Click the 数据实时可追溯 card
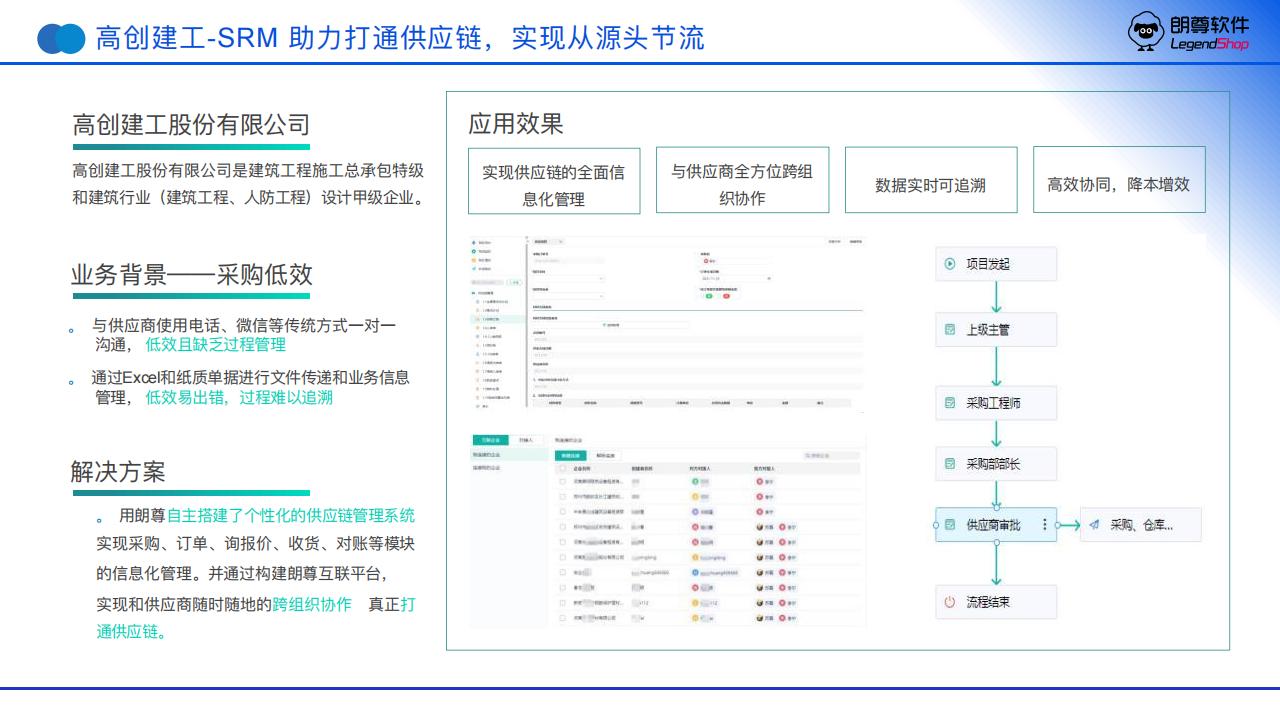 (x=931, y=180)
